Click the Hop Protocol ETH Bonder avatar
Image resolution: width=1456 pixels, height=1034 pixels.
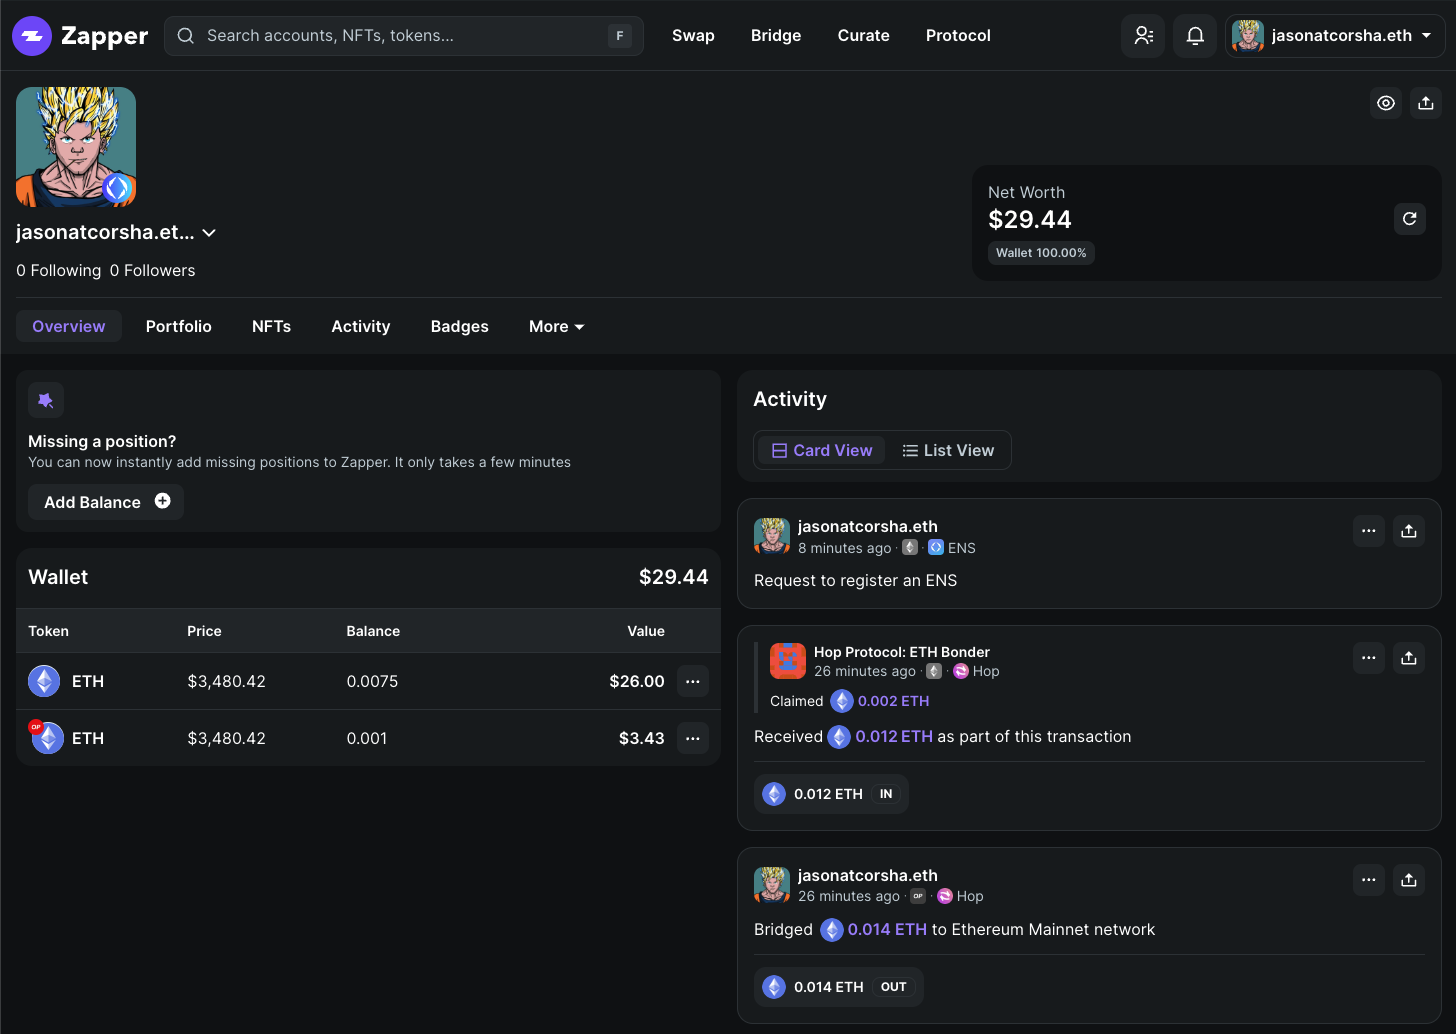point(788,661)
